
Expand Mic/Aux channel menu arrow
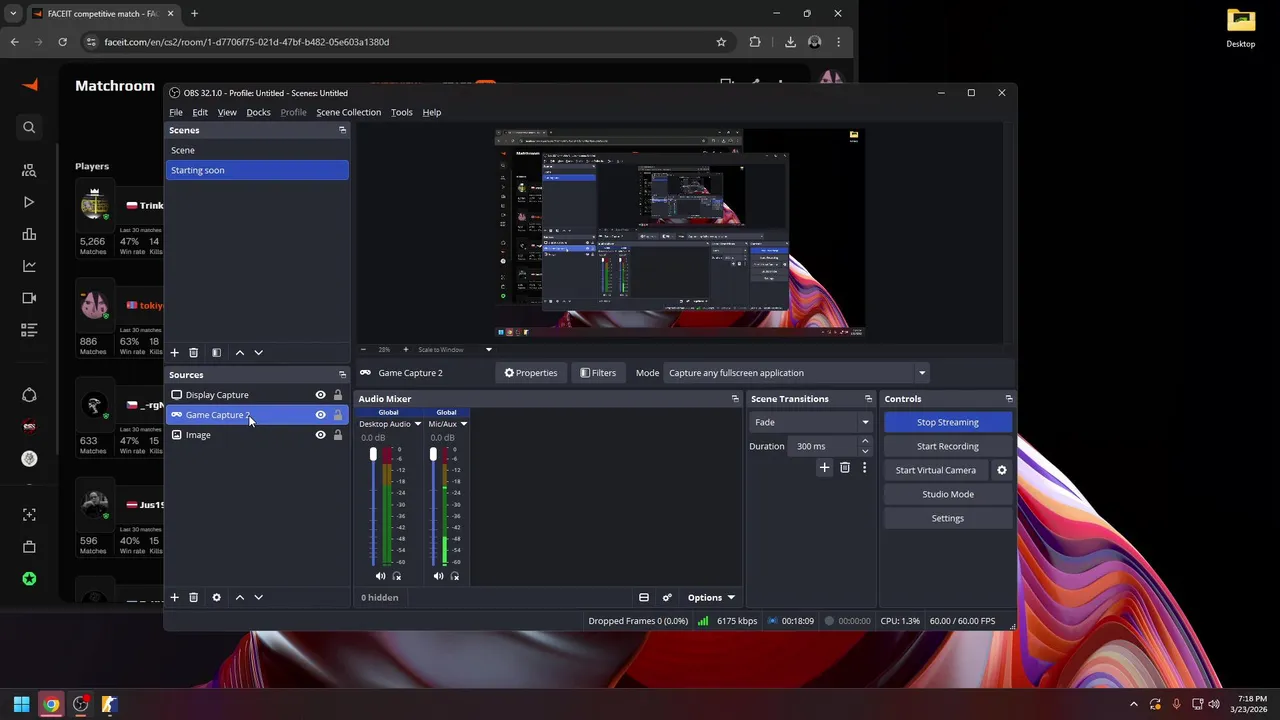(463, 424)
